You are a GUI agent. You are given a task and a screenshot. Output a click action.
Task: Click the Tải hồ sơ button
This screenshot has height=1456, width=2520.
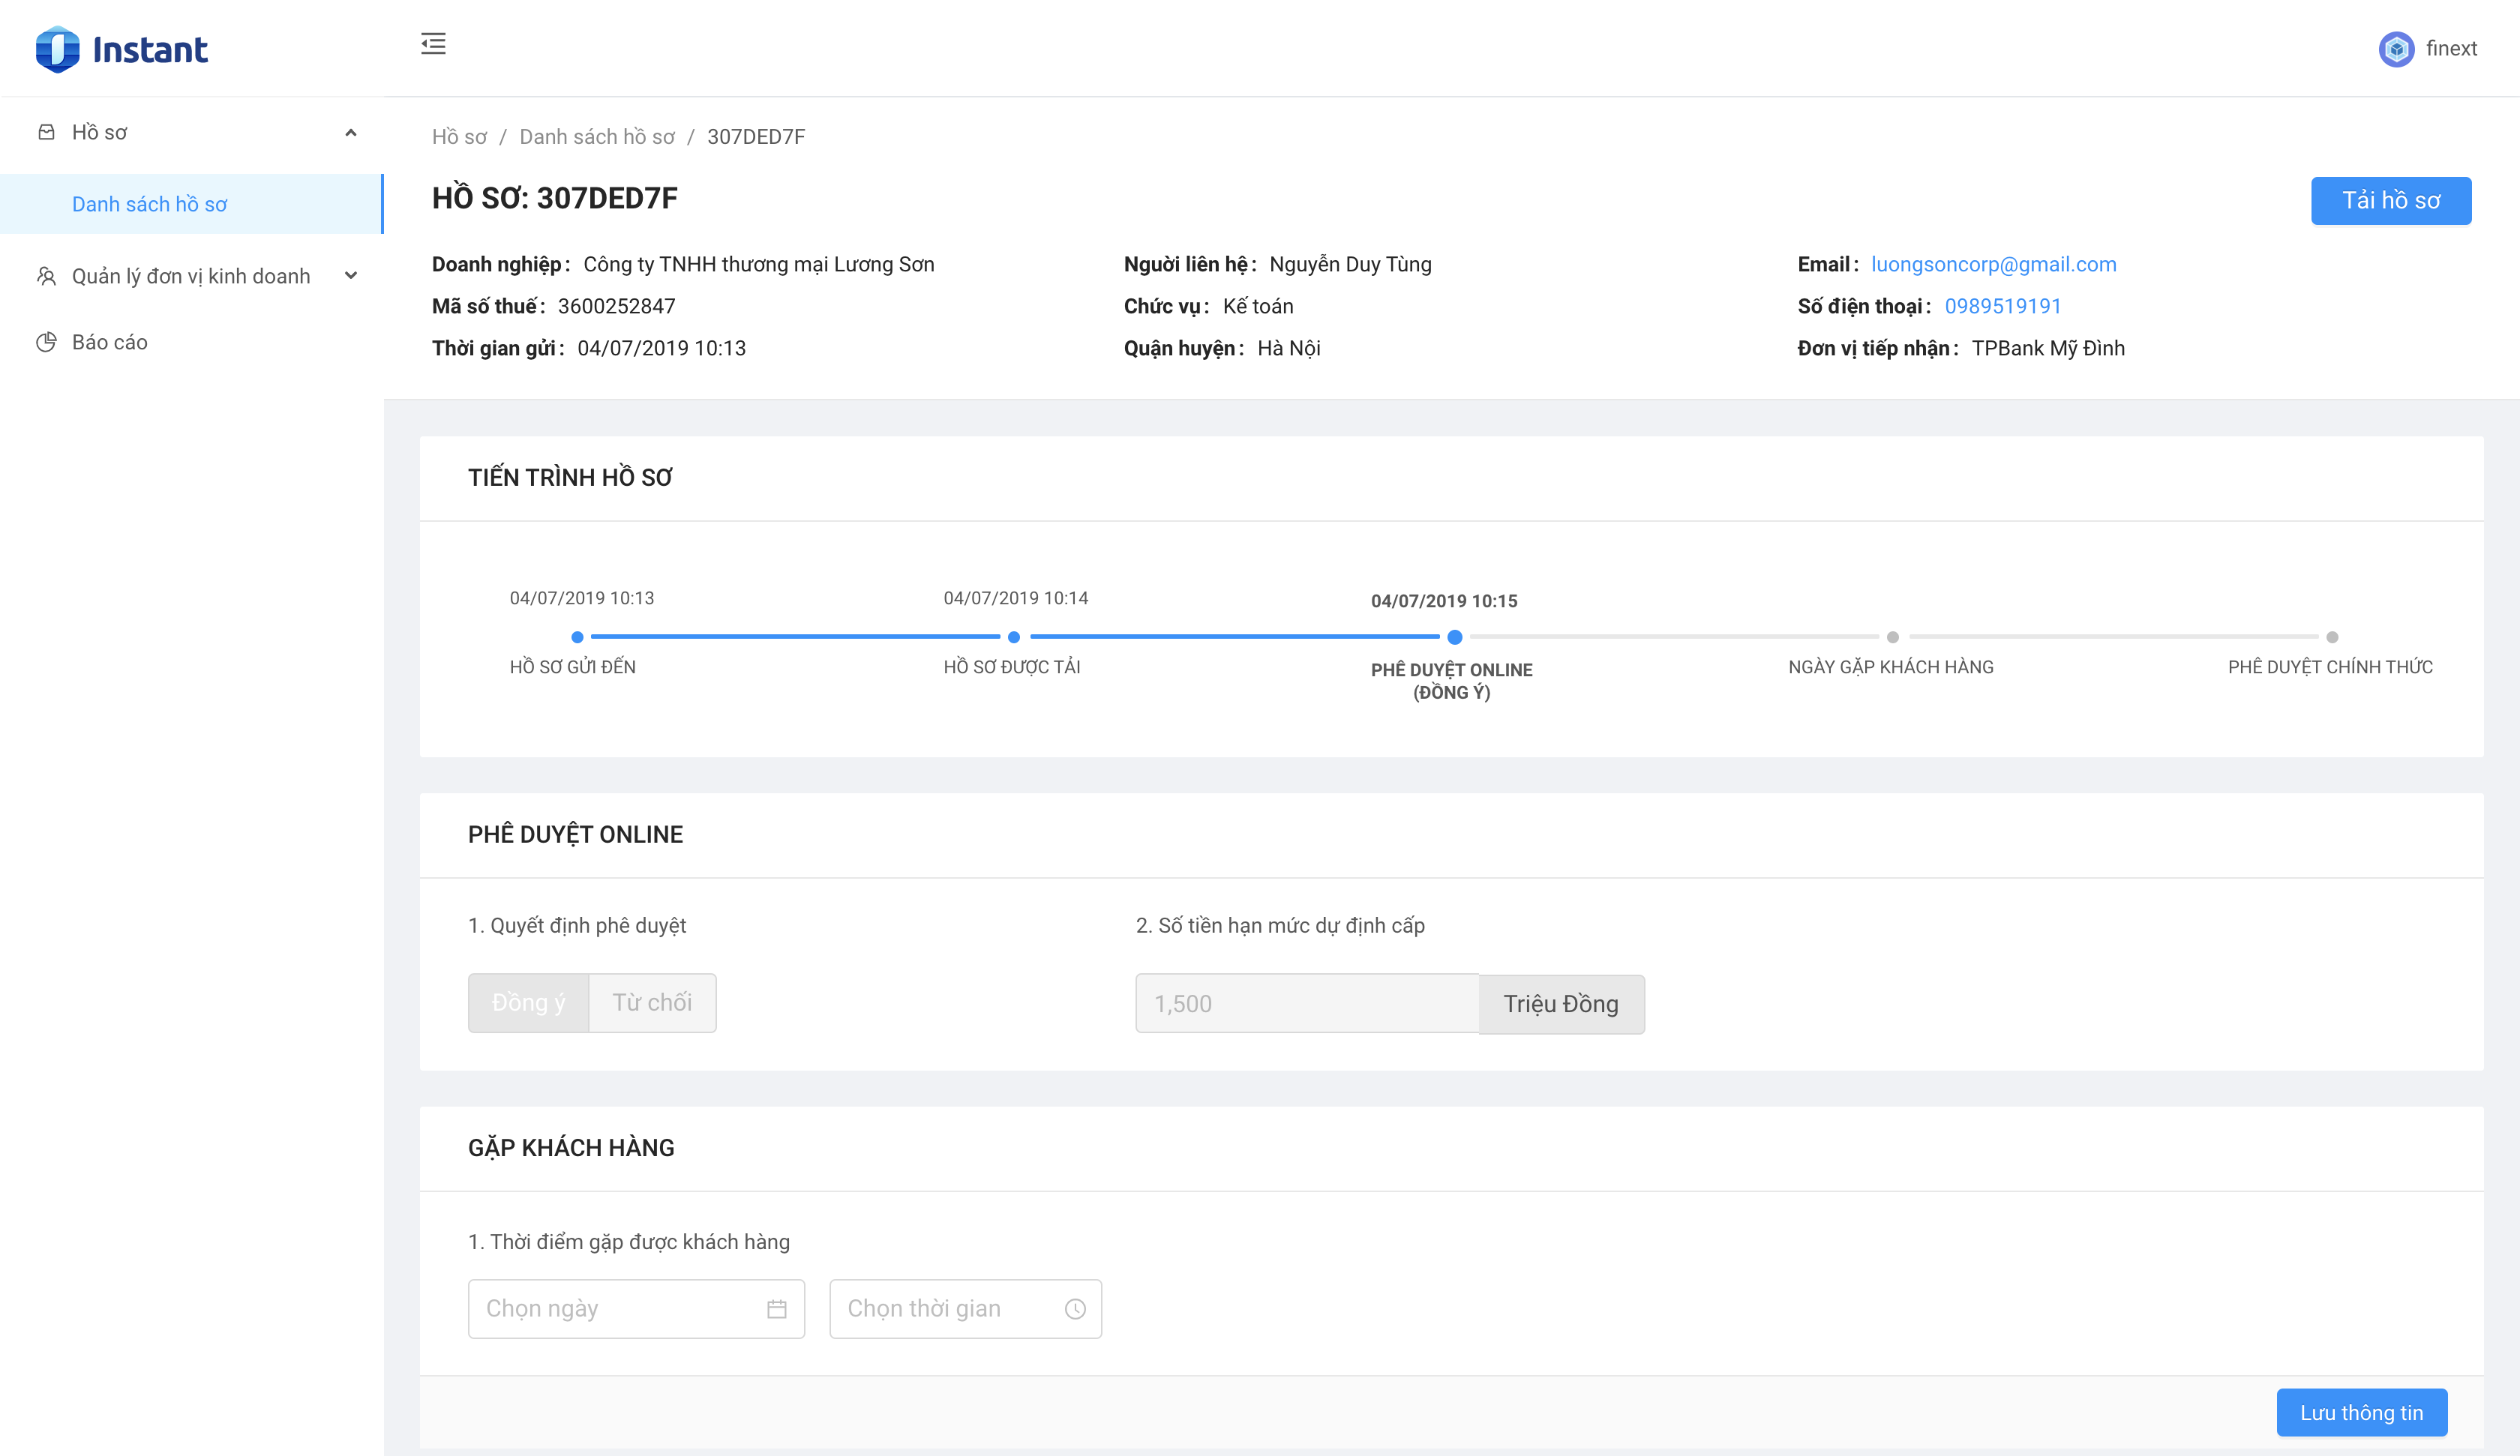pyautogui.click(x=2390, y=201)
